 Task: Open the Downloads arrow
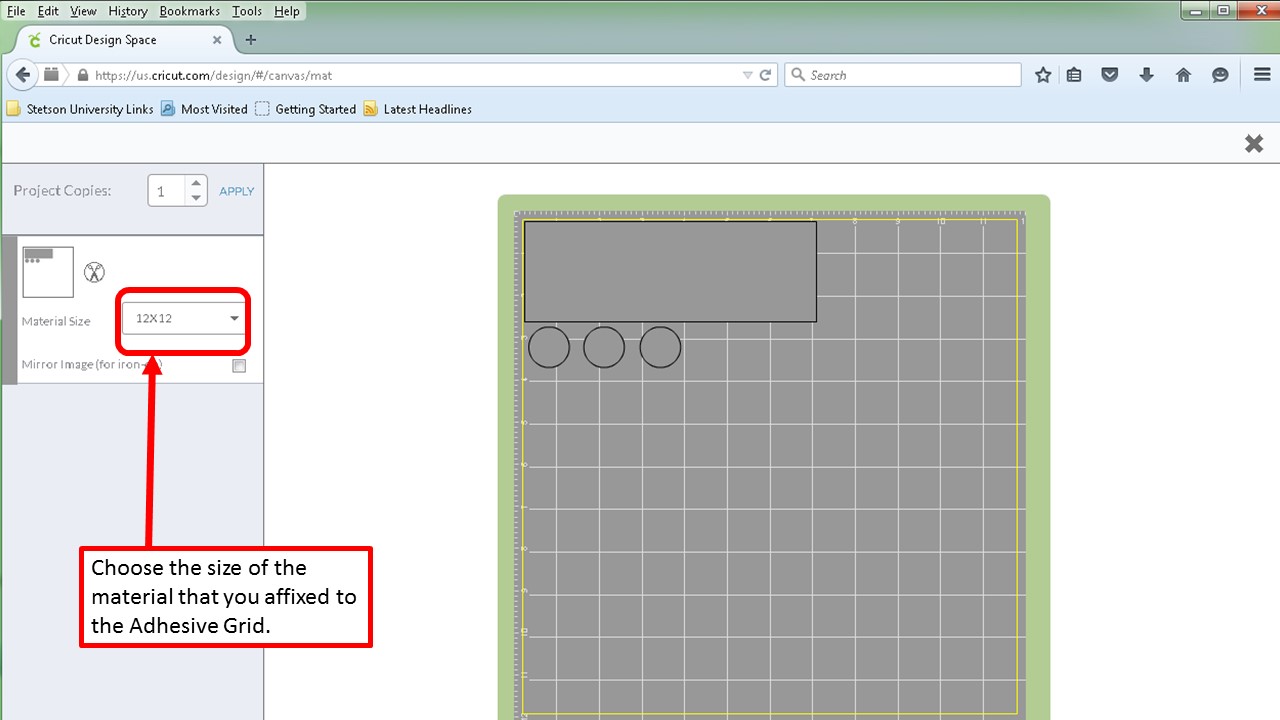tap(1146, 75)
